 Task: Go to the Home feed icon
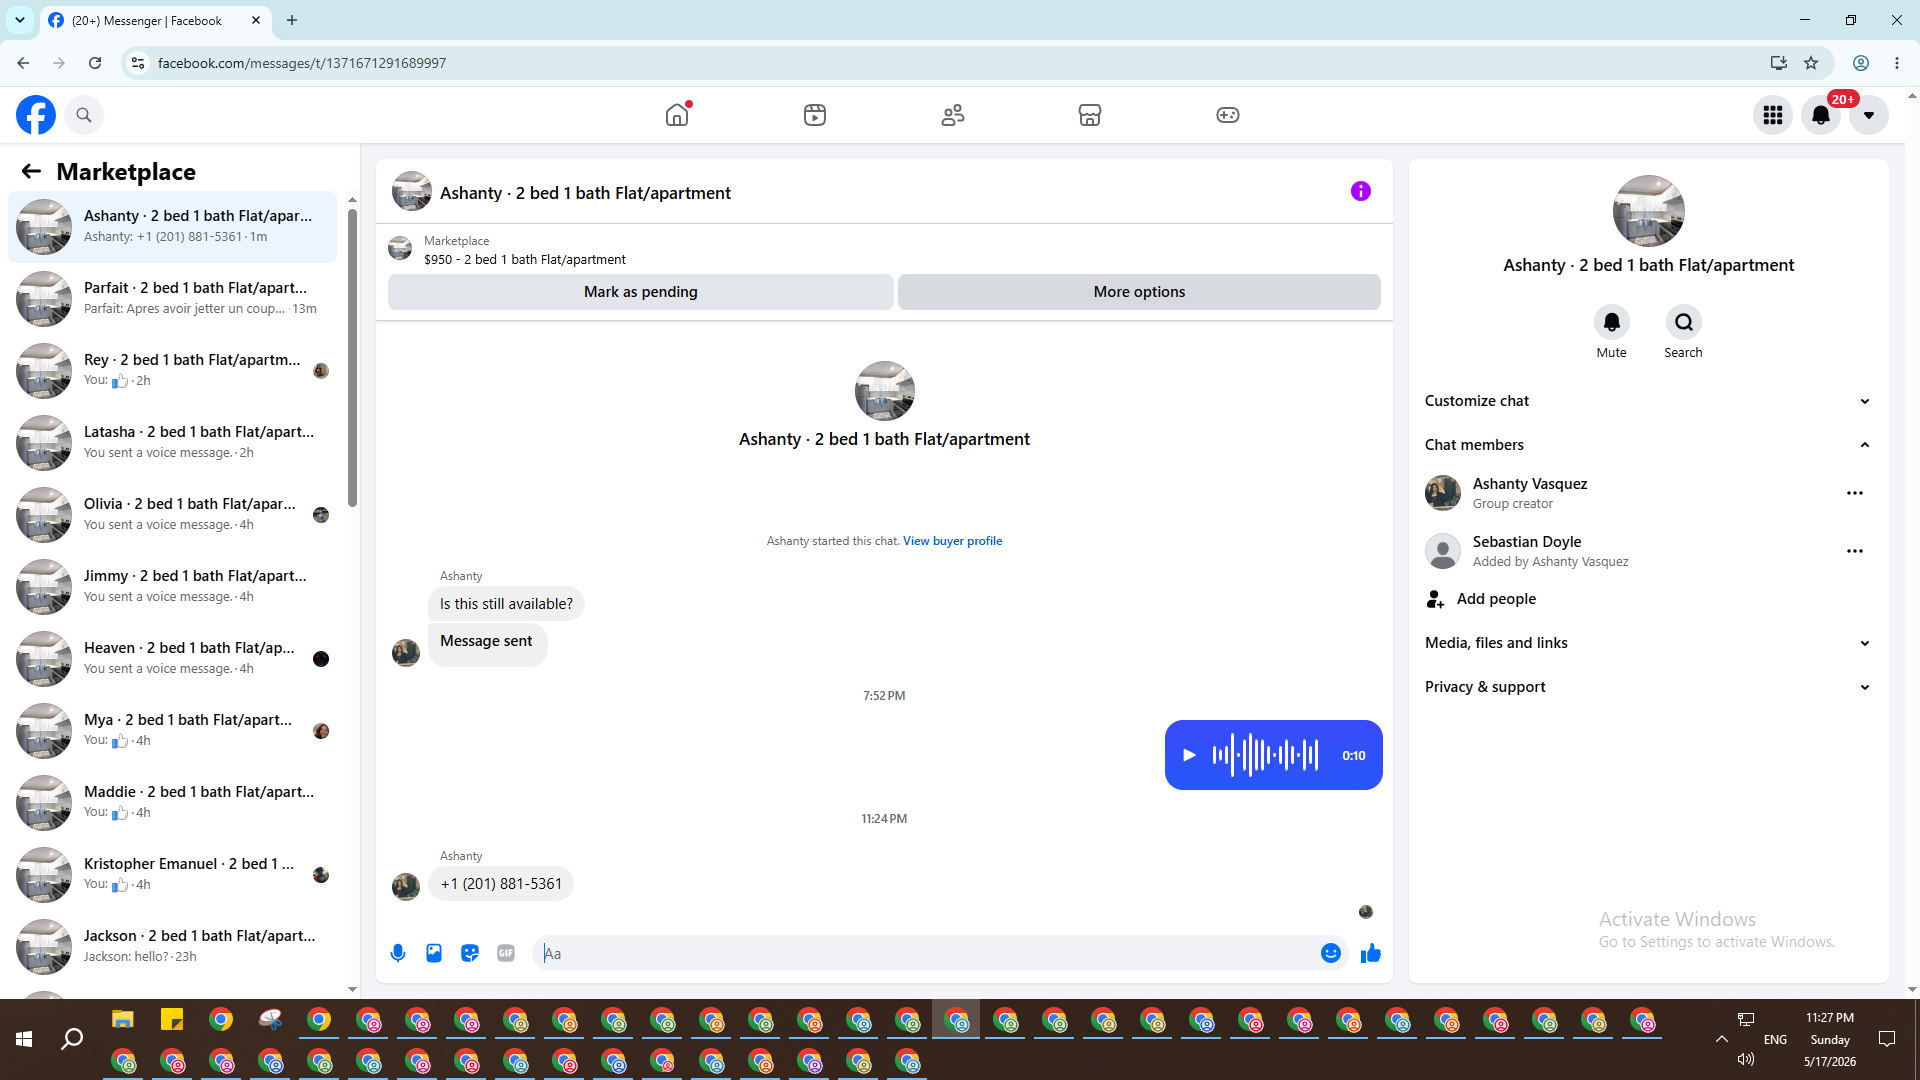pos(677,115)
